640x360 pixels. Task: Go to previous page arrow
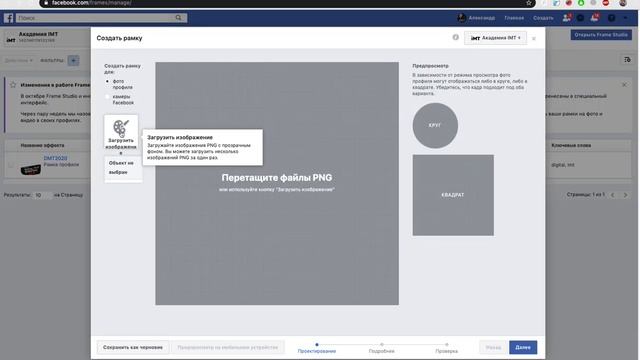[x=612, y=195]
